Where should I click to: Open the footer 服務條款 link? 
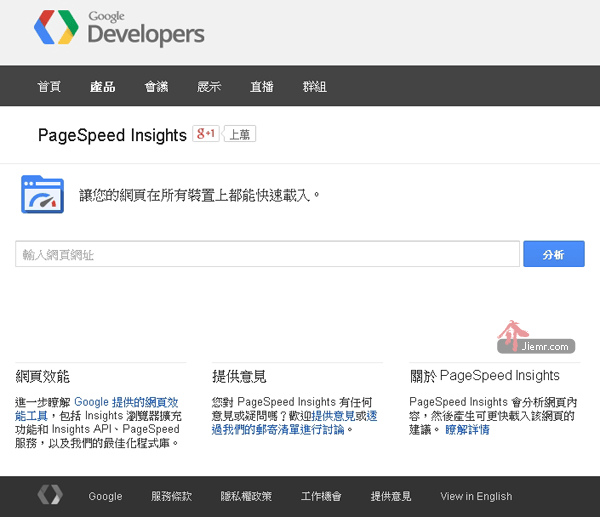click(171, 496)
